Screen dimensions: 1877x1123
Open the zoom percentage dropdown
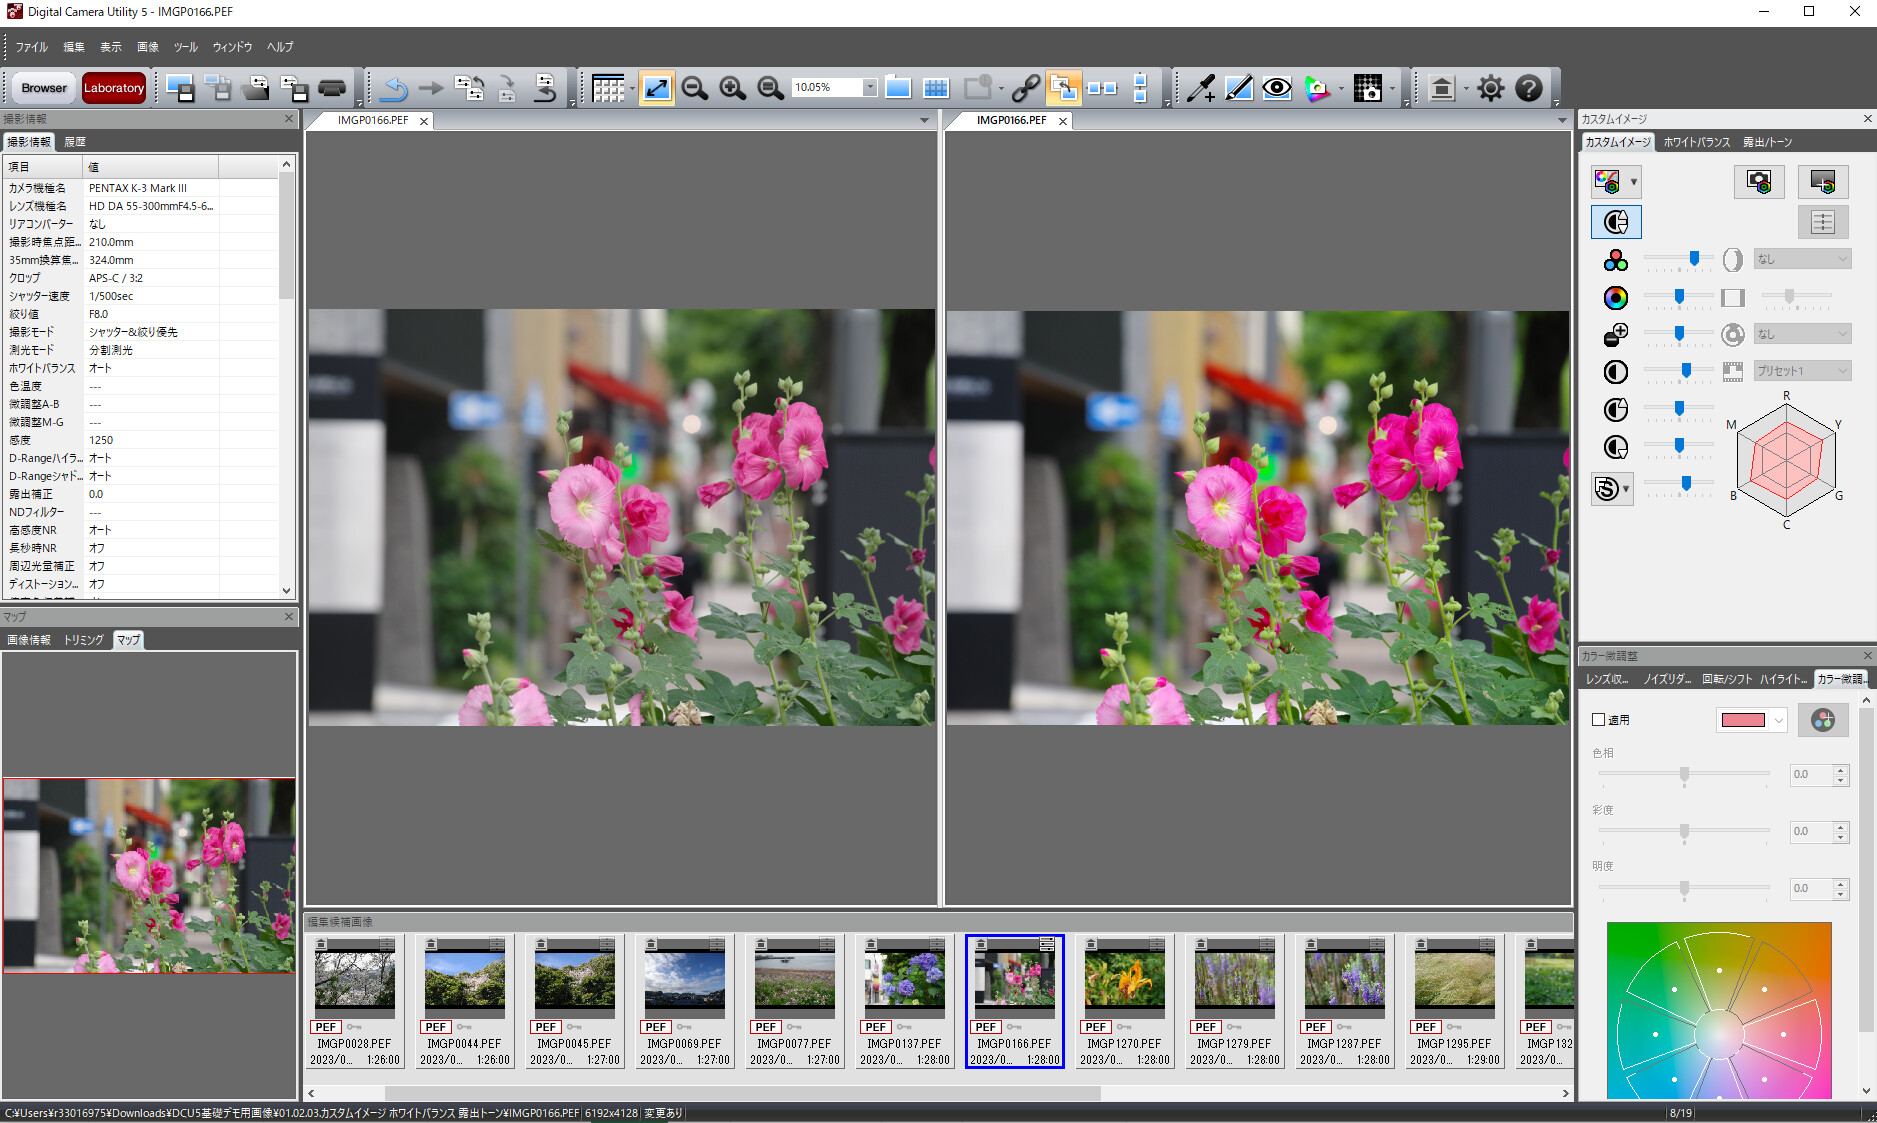[868, 88]
